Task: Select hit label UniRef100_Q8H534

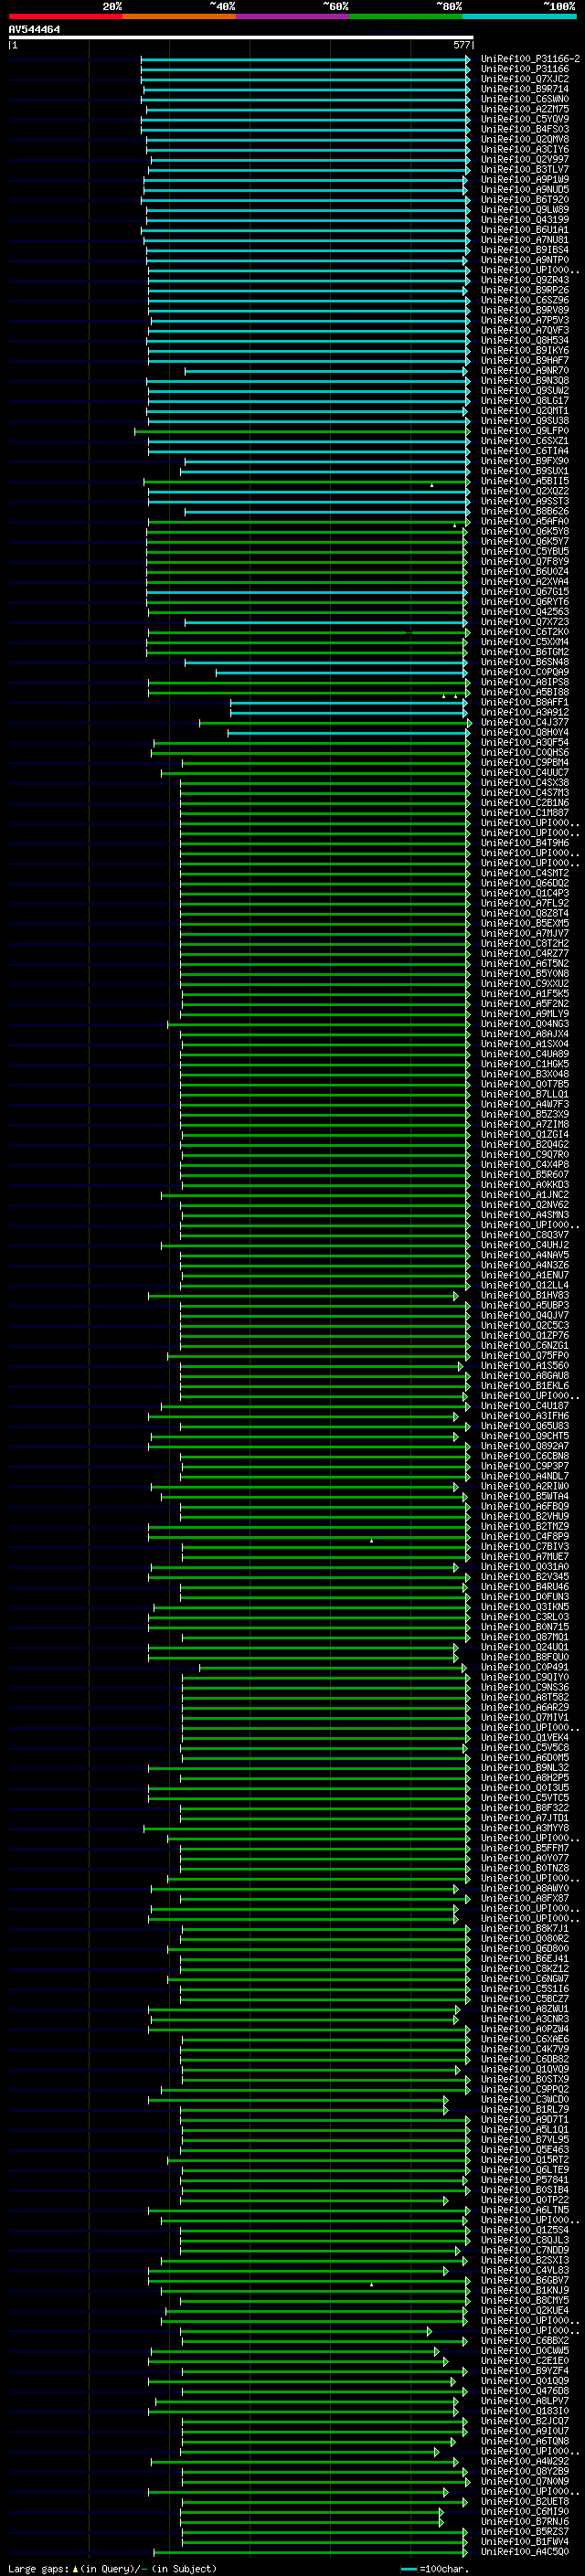Action: [x=524, y=340]
